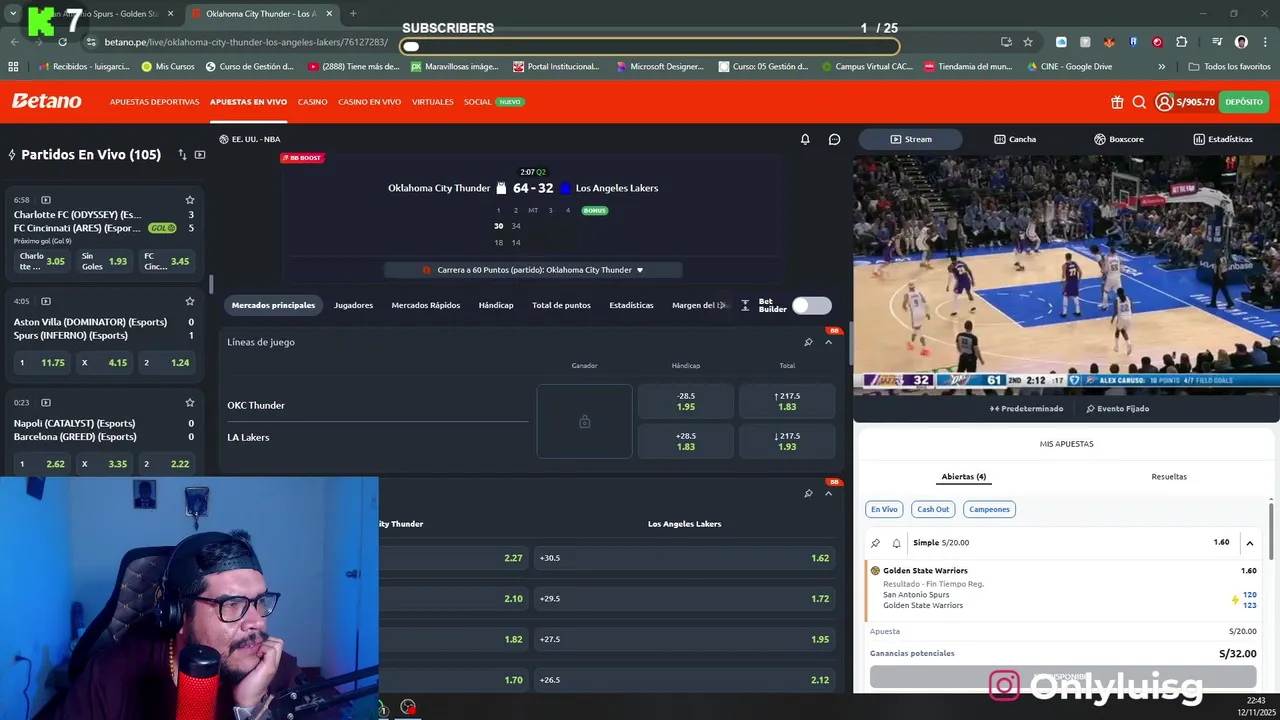Image resolution: width=1280 pixels, height=720 pixels.
Task: Toggle bell alert on Simple S/20.00 bet
Action: (896, 543)
